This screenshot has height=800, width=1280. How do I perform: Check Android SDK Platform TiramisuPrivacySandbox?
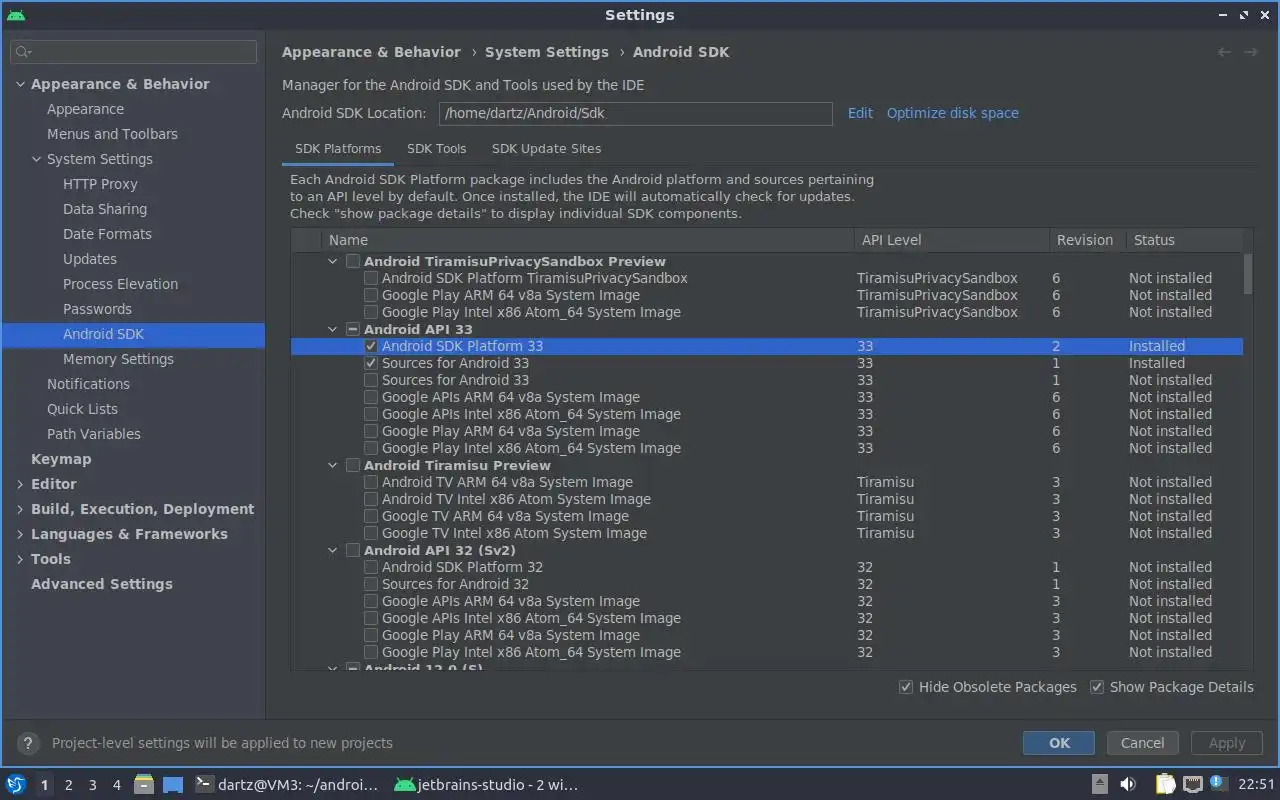point(371,278)
